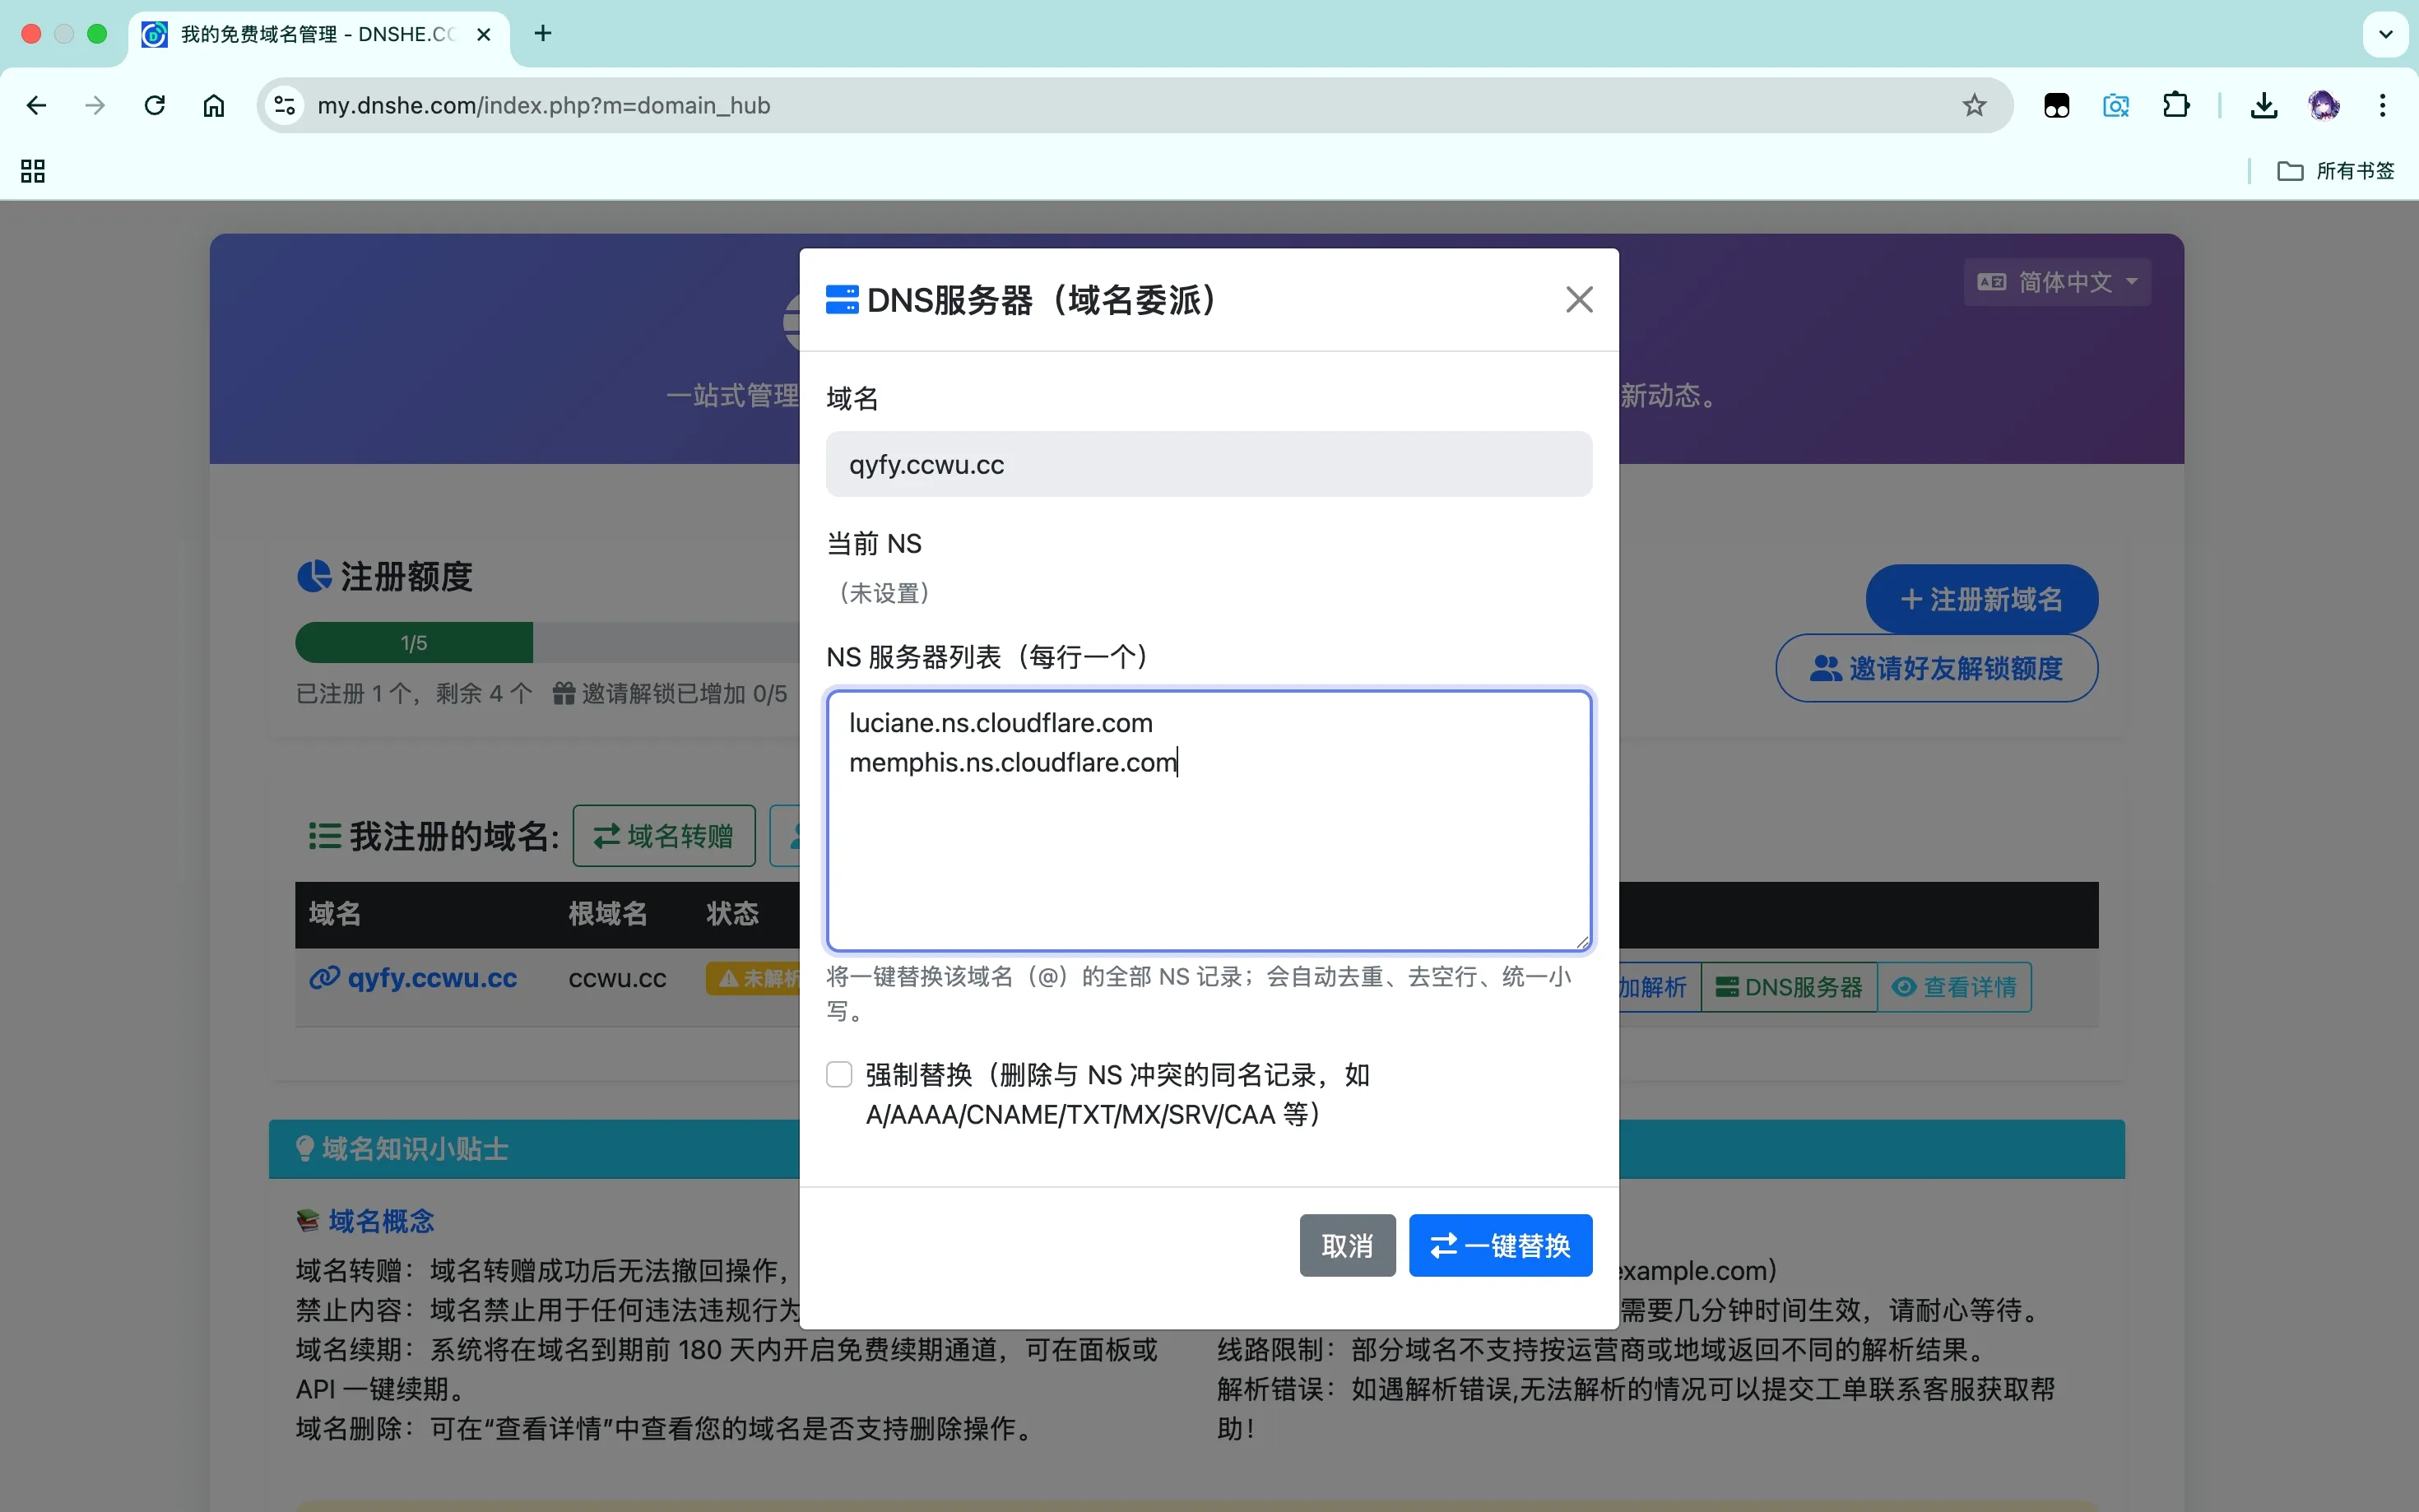Open the Simplified Chinese language dropdown

pyautogui.click(x=2056, y=282)
